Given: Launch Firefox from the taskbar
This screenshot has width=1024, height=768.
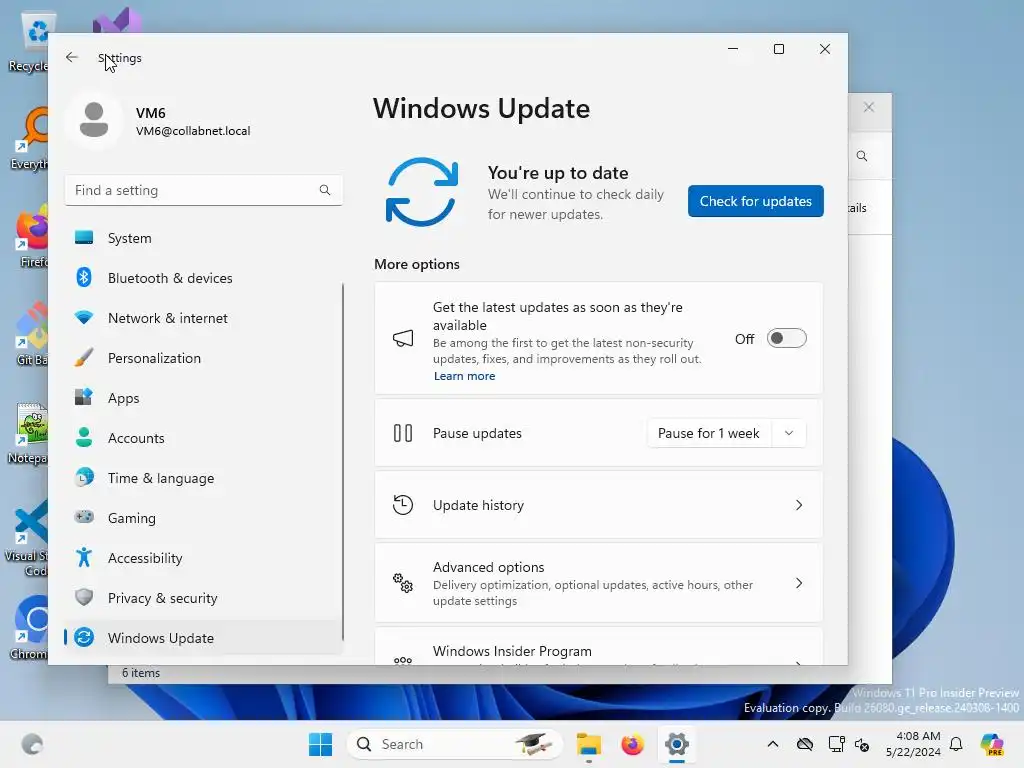Looking at the screenshot, I should 632,744.
